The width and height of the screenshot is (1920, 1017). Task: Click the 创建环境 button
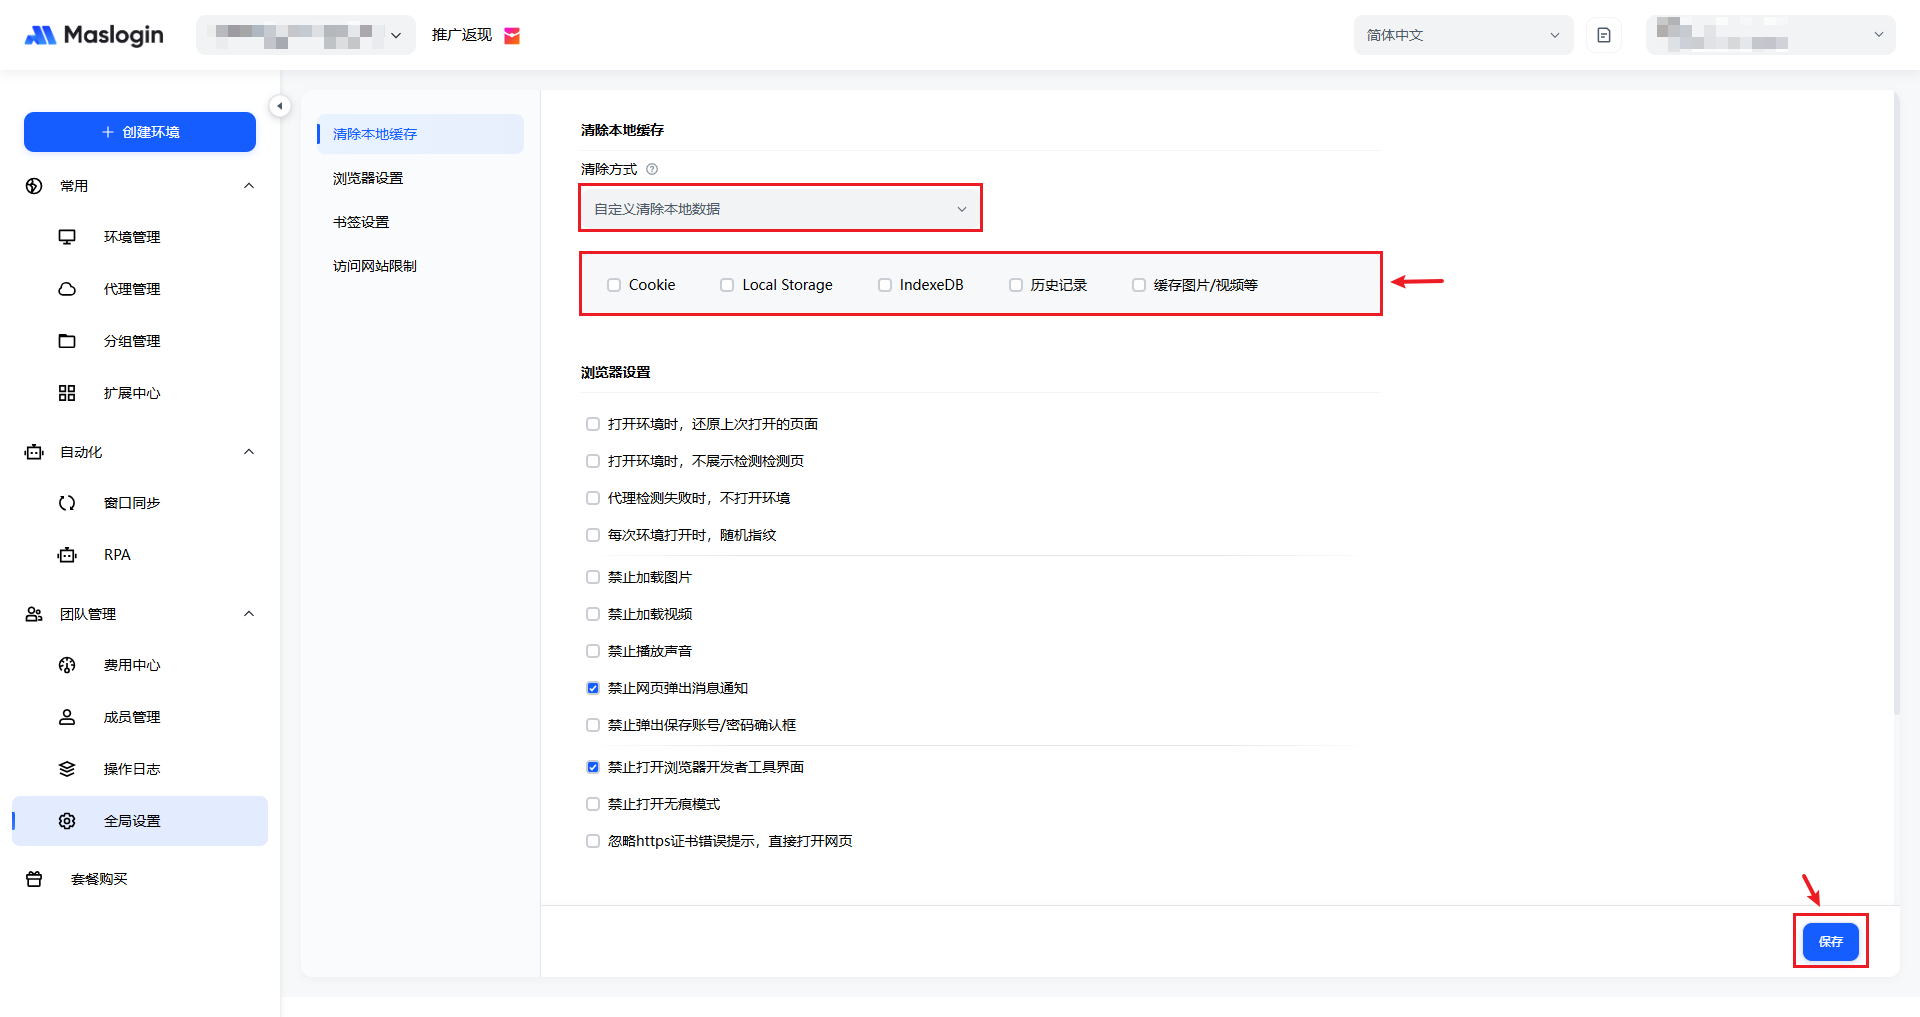coord(140,132)
